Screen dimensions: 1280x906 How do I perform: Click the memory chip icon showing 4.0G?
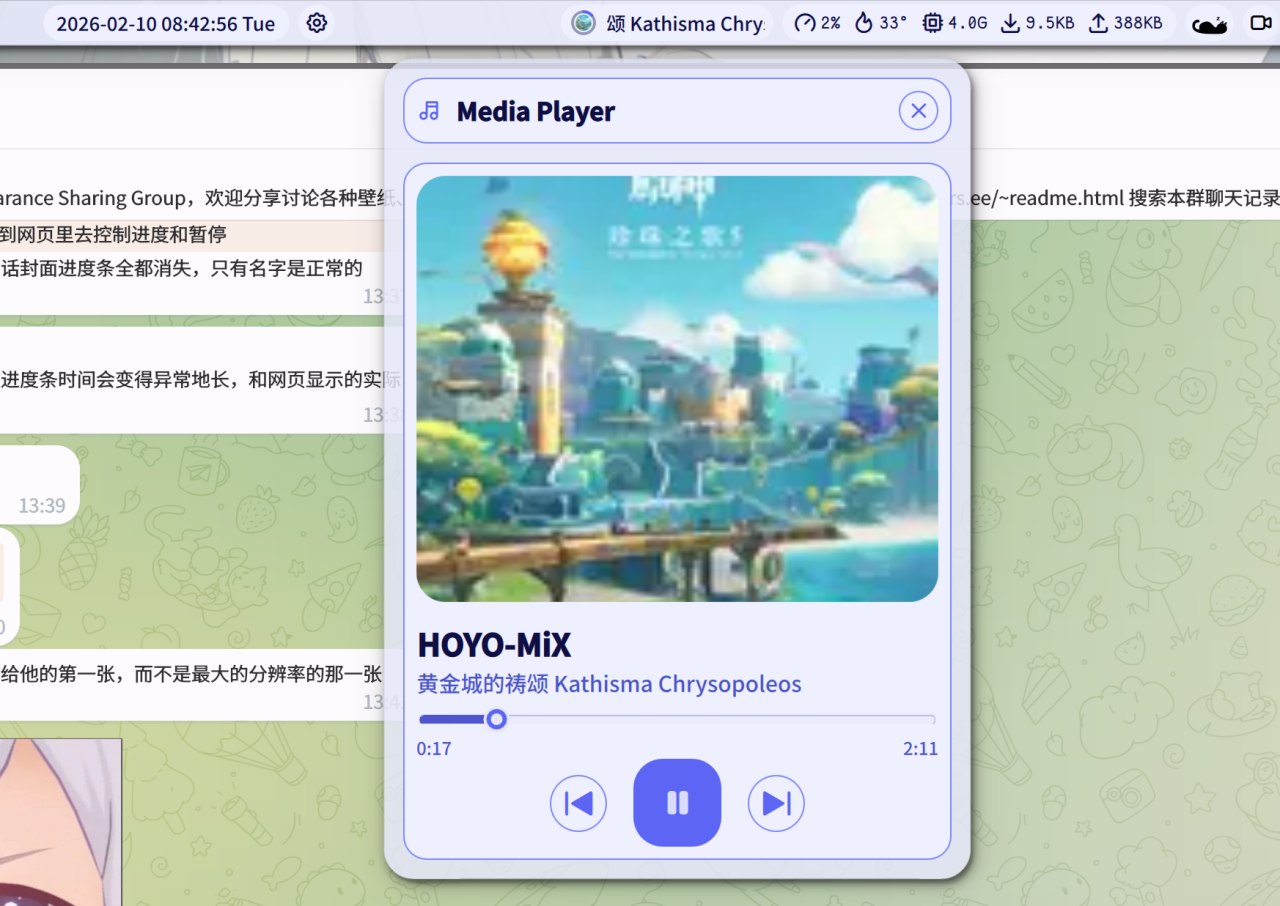pos(930,22)
